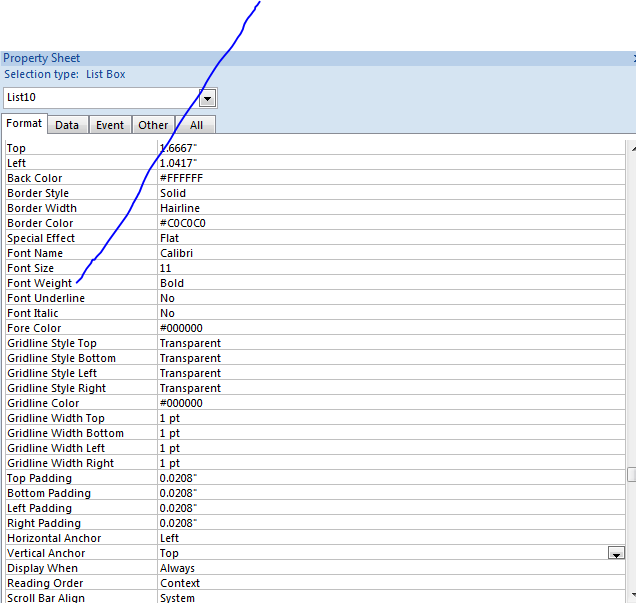Click the Bottom Padding value 0.0208"

click(x=178, y=494)
